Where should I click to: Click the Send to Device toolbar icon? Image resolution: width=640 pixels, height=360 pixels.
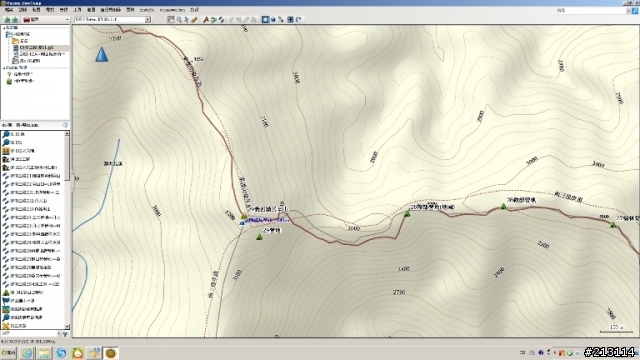tap(7, 19)
